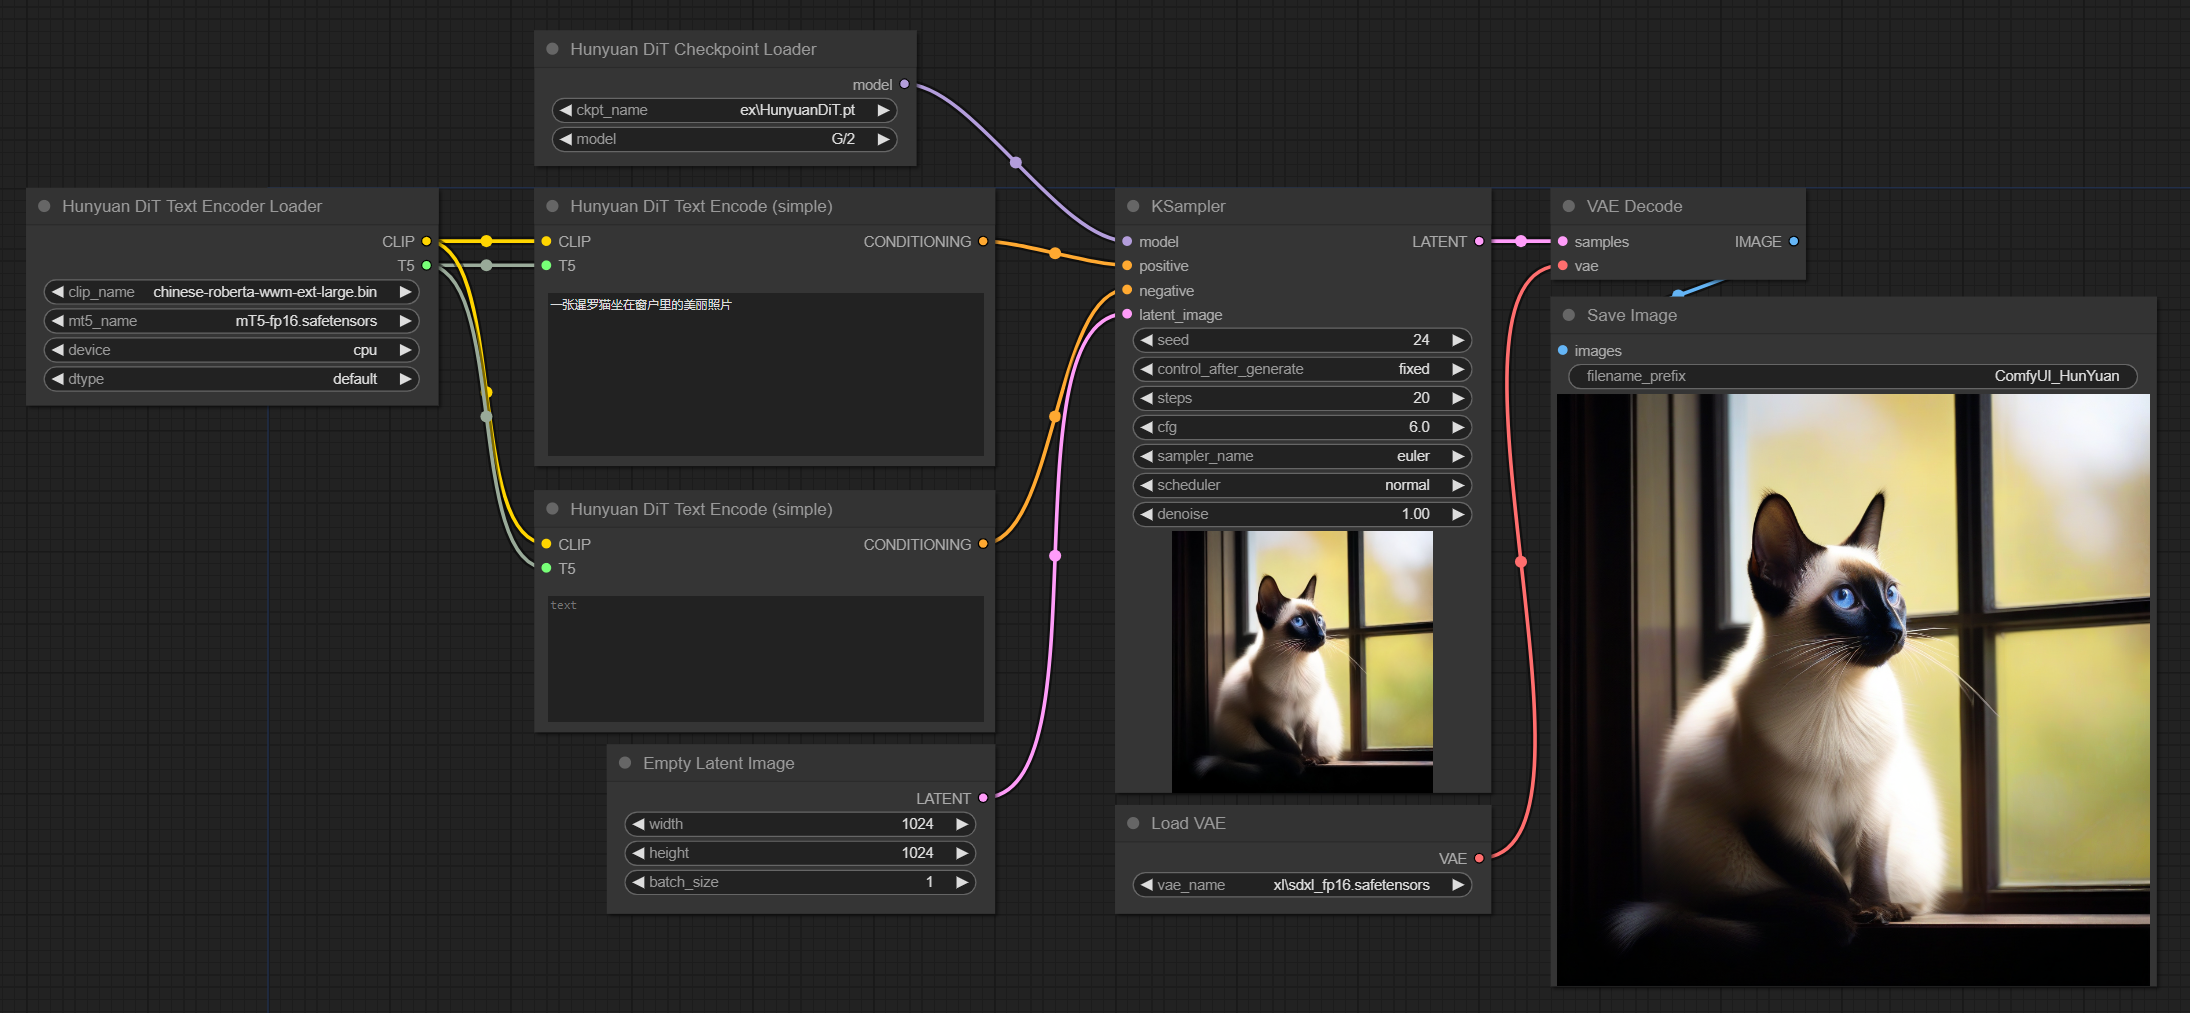Image resolution: width=2190 pixels, height=1013 pixels.
Task: Collapse the Empty Latent Image node dot
Action: click(625, 763)
